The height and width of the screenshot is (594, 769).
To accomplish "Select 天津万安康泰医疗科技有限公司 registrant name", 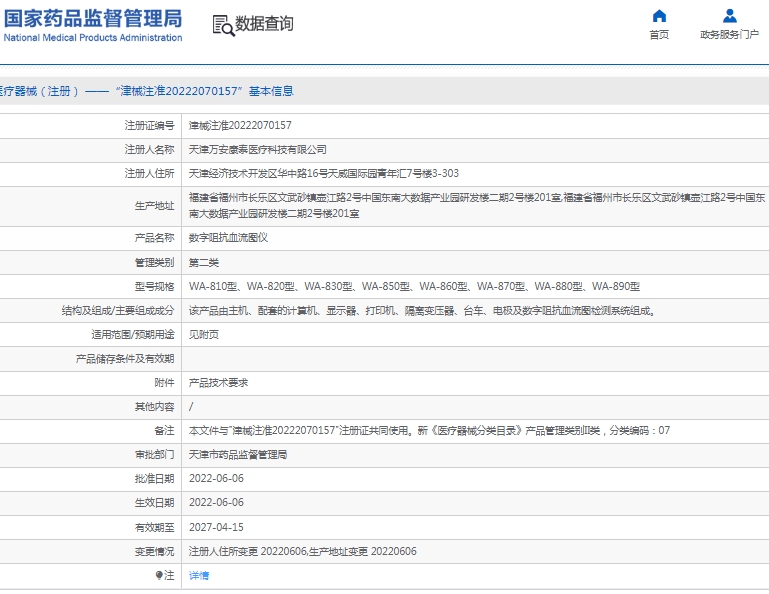I will [257, 150].
